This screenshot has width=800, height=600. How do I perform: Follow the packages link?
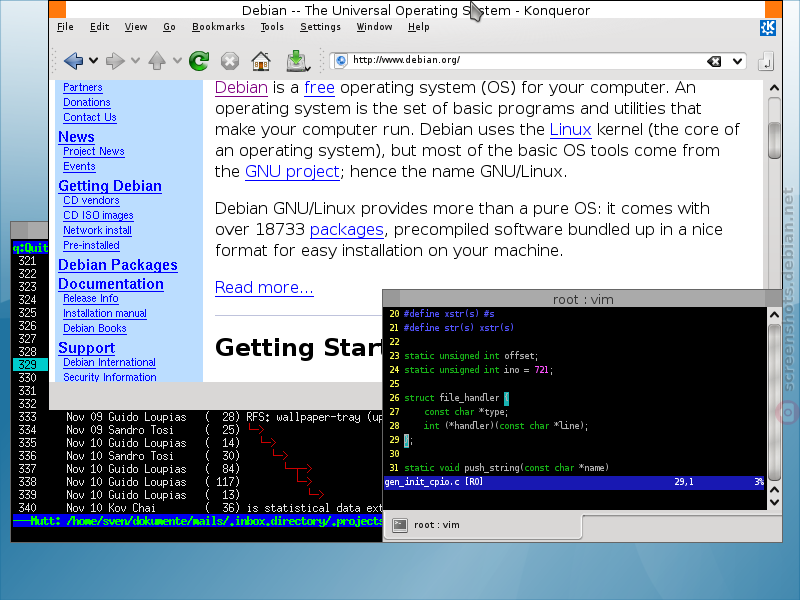(x=346, y=230)
